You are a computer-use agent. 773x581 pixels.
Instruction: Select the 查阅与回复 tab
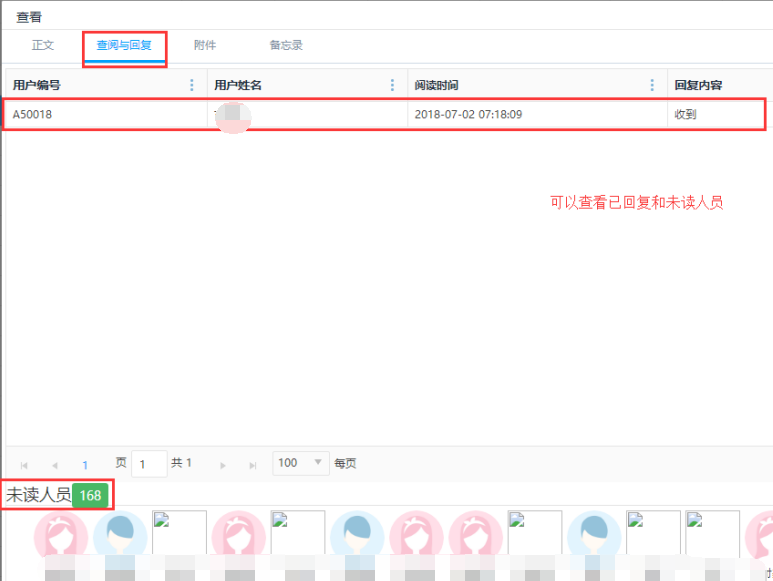coord(124,46)
